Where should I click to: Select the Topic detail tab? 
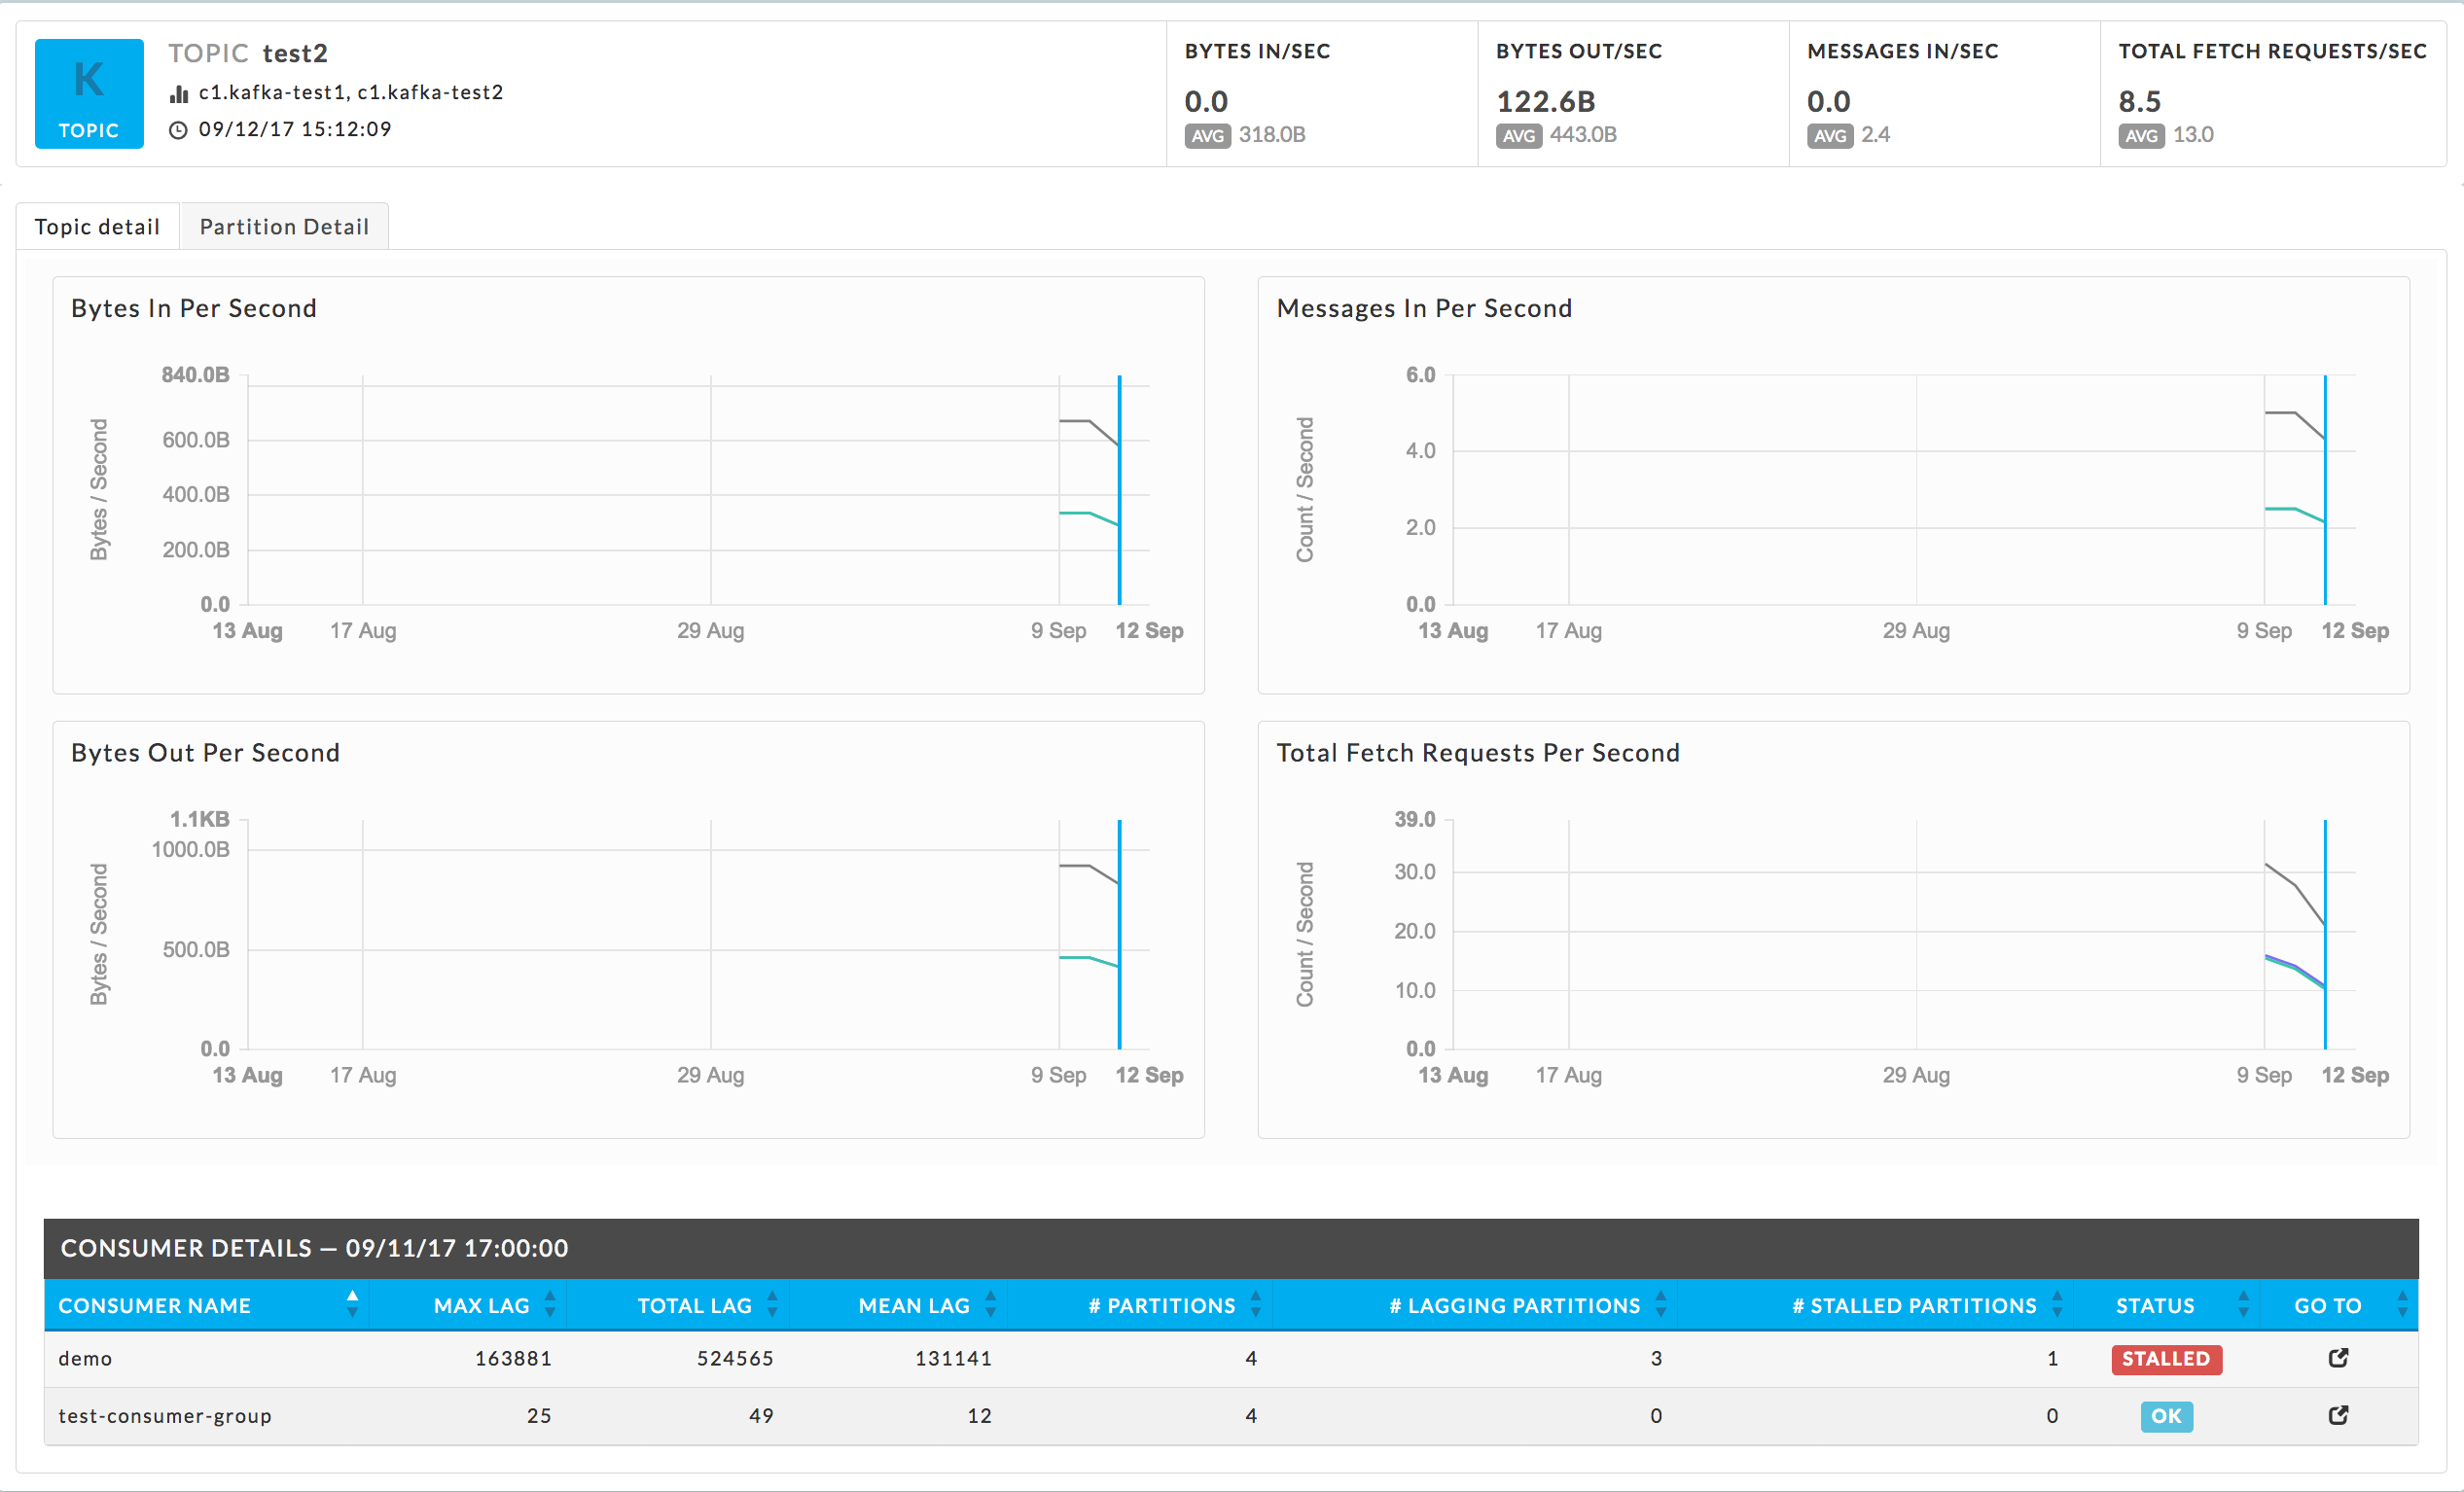click(x=97, y=227)
